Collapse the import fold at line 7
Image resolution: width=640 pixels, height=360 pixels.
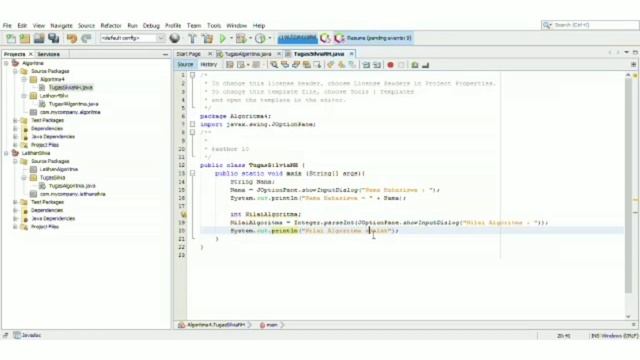coord(192,124)
